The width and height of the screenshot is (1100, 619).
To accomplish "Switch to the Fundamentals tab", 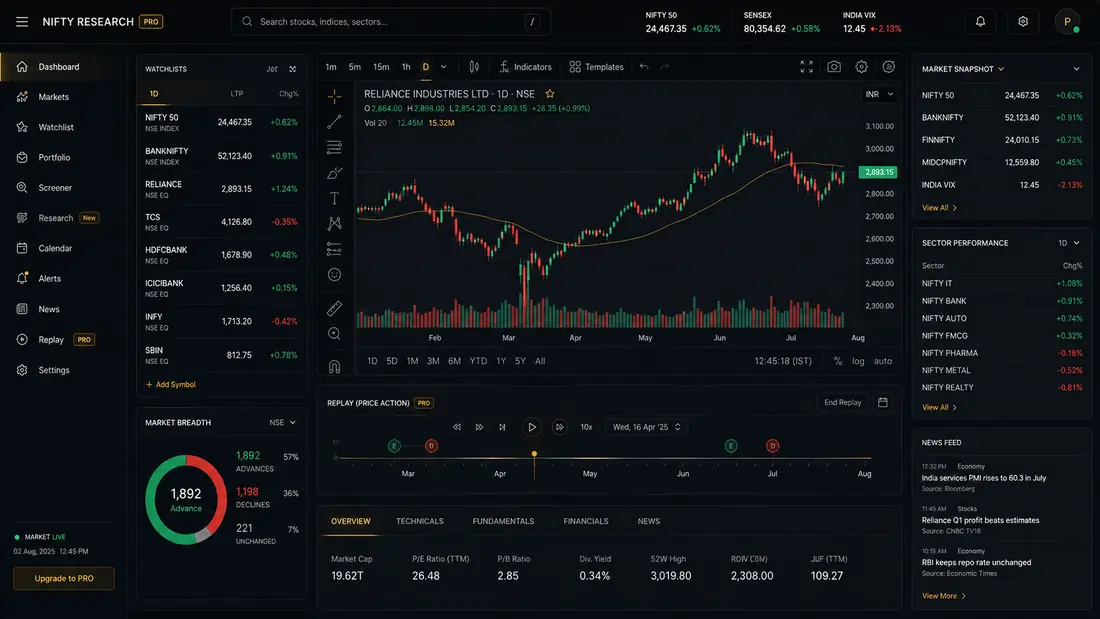I will [x=503, y=521].
